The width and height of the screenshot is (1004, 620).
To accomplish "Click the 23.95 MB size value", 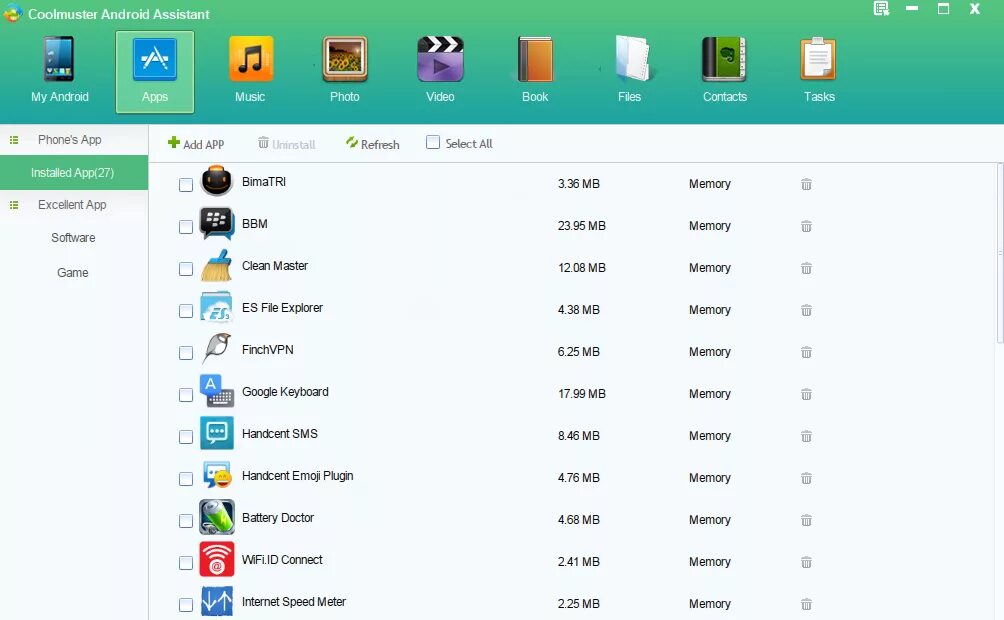I will pos(581,225).
